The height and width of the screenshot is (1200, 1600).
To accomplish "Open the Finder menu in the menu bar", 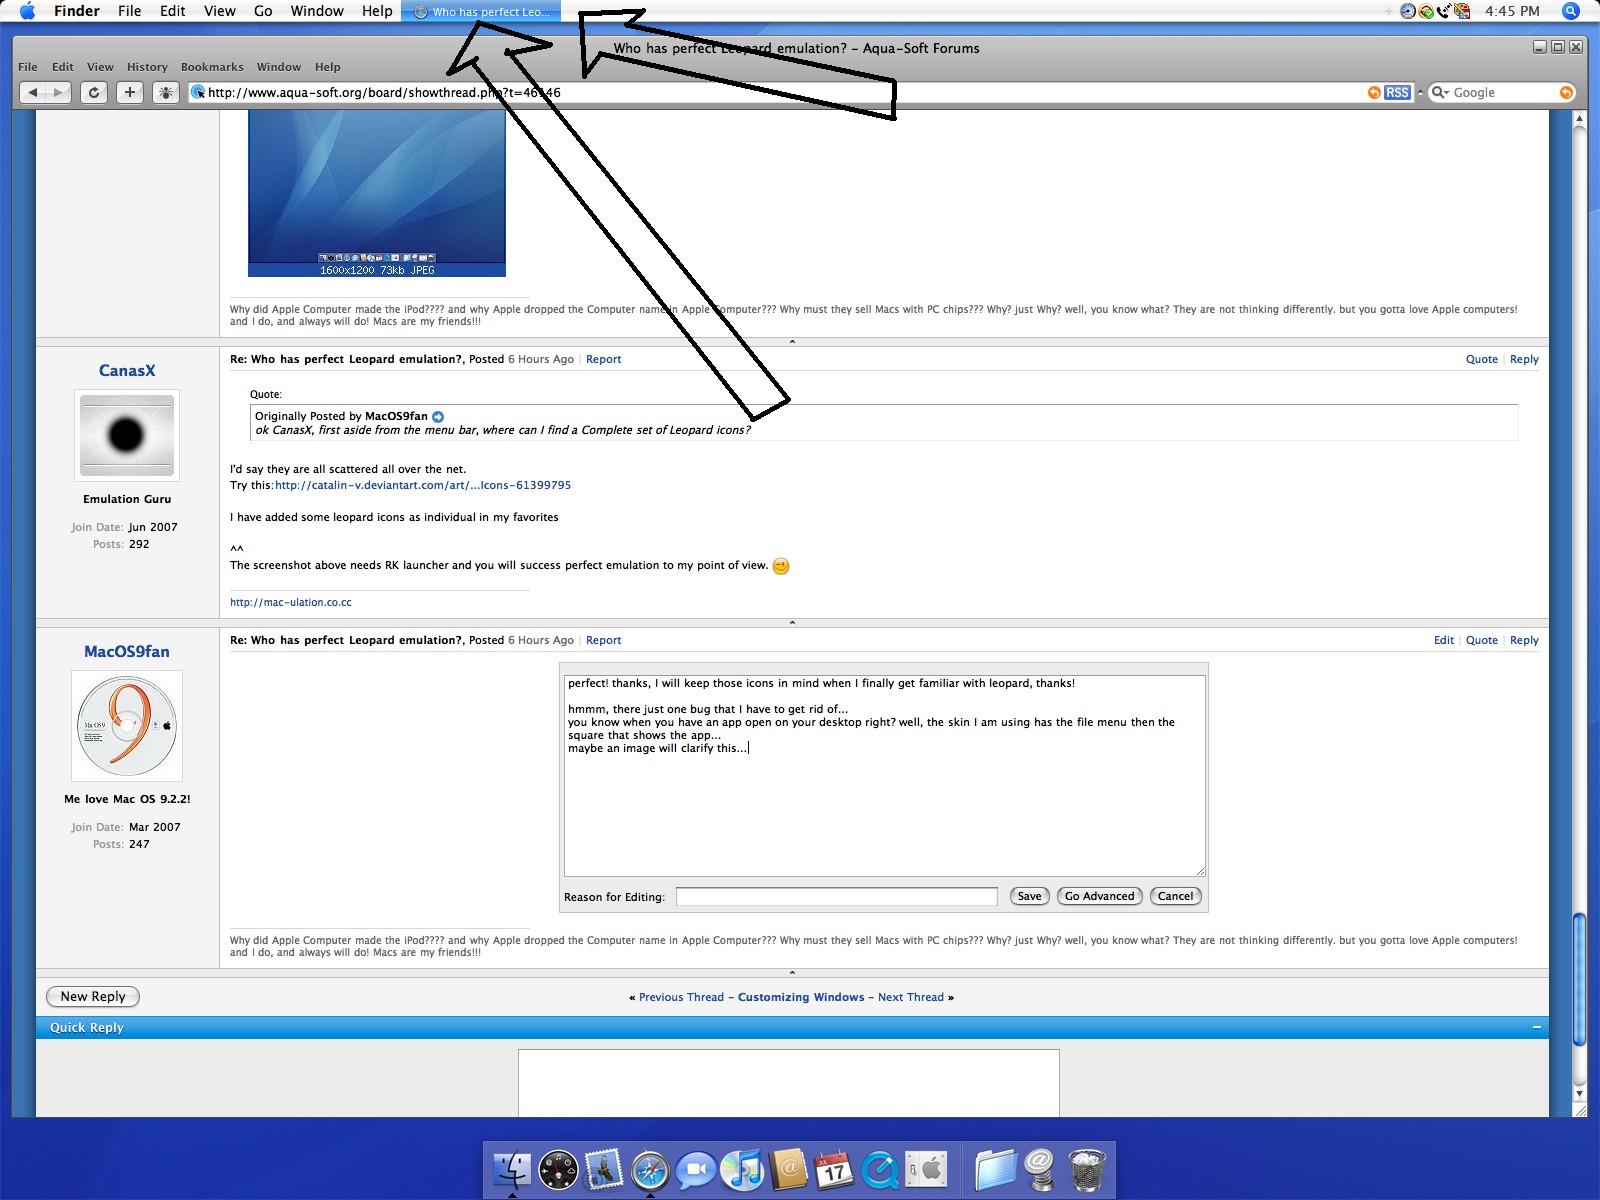I will click(x=76, y=11).
